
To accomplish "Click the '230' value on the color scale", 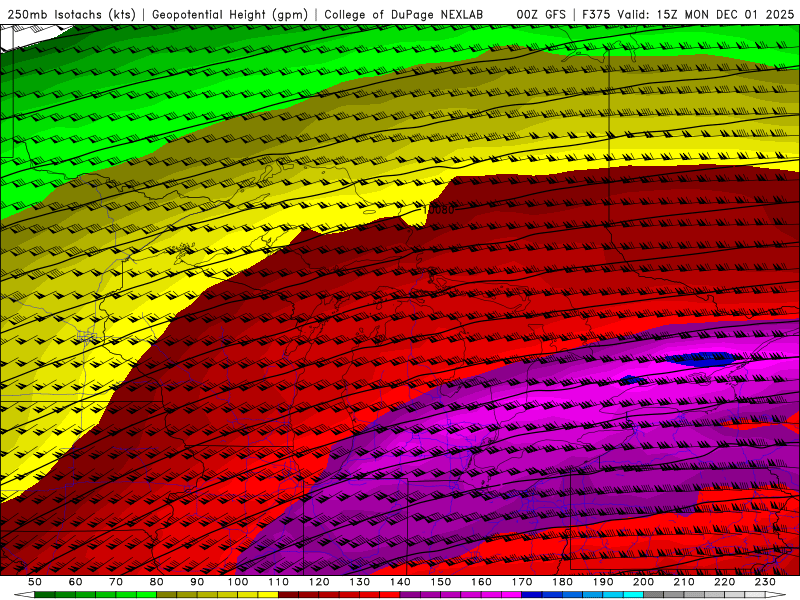I will [765, 582].
